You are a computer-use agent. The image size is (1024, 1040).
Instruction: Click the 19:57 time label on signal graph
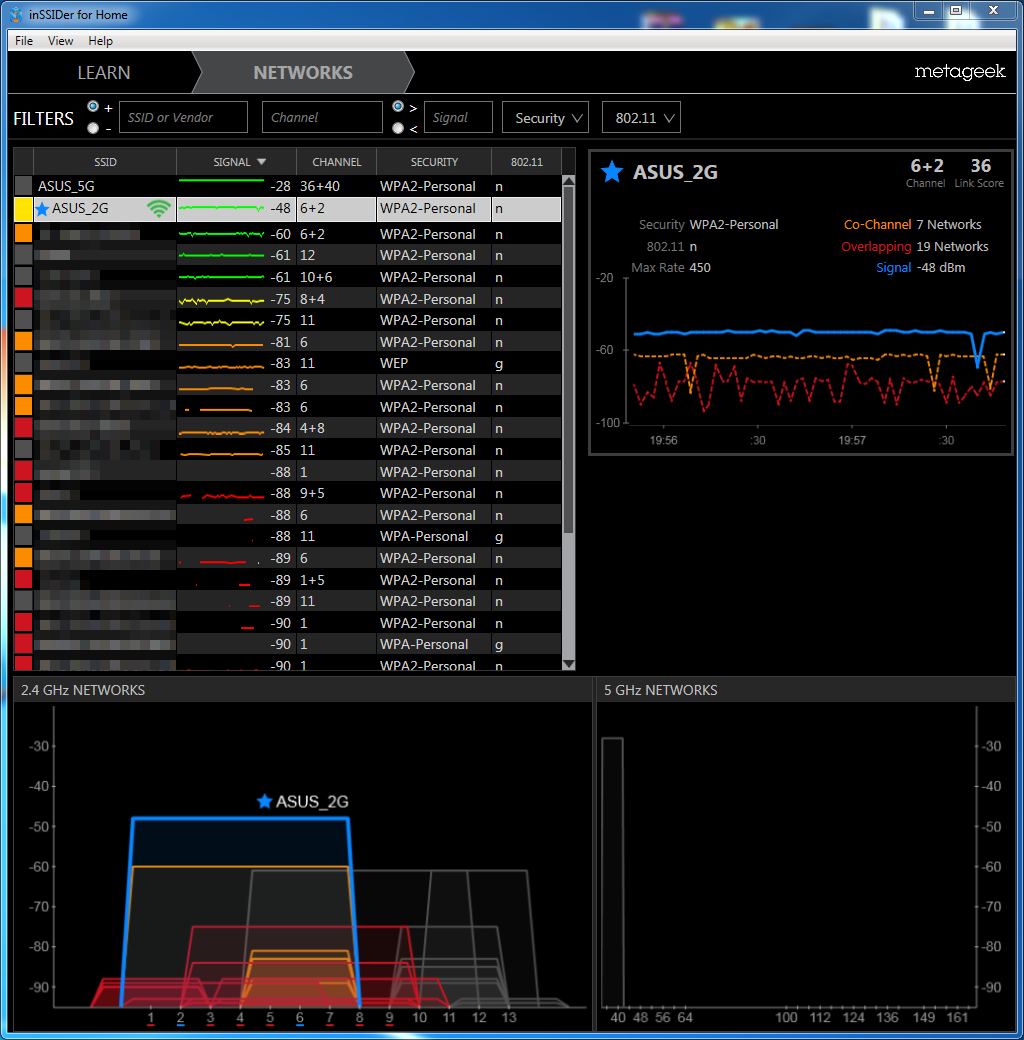(x=852, y=440)
